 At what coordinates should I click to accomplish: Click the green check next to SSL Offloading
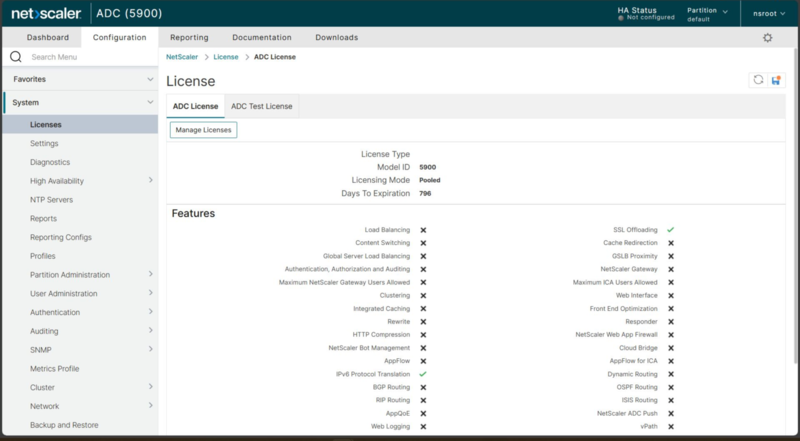(670, 230)
